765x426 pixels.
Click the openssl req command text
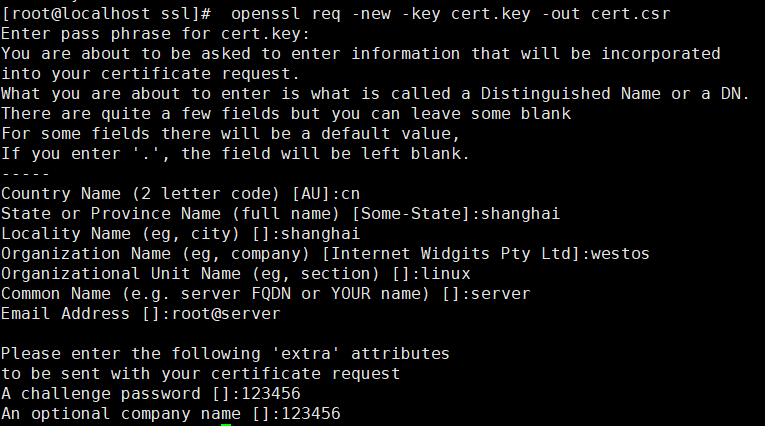point(450,14)
